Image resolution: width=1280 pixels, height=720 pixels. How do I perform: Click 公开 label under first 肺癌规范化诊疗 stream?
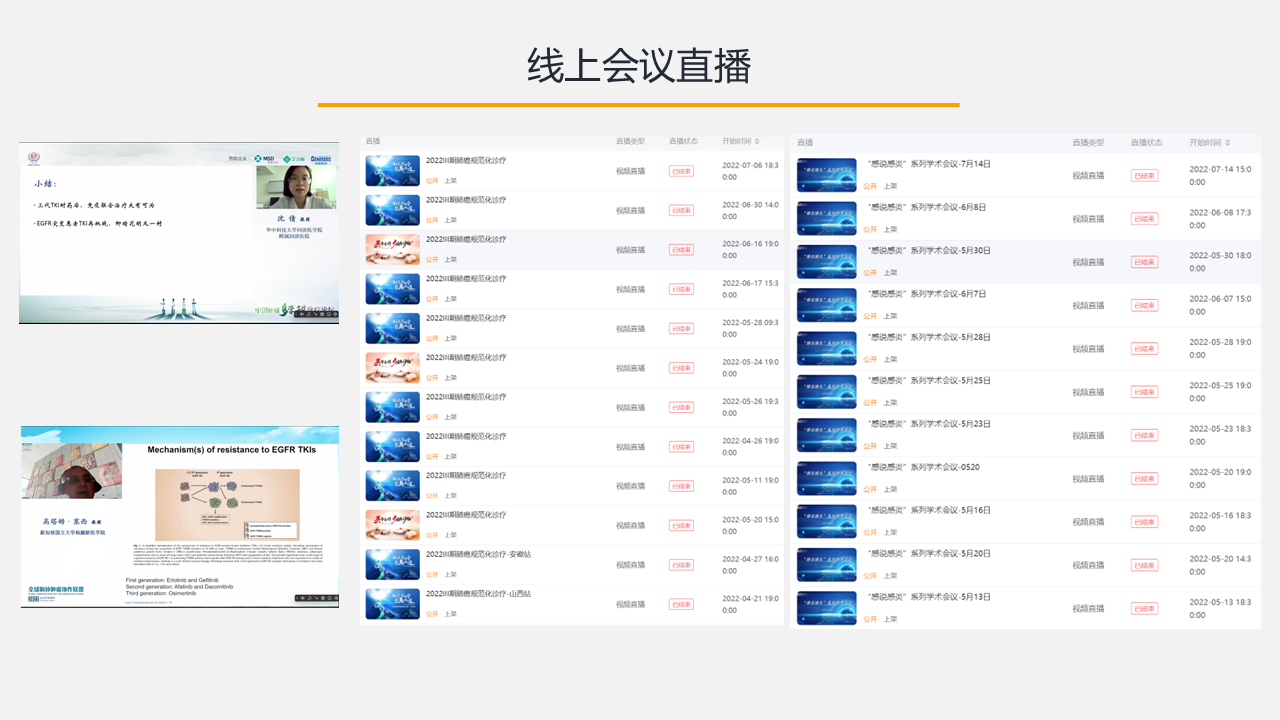click(432, 181)
